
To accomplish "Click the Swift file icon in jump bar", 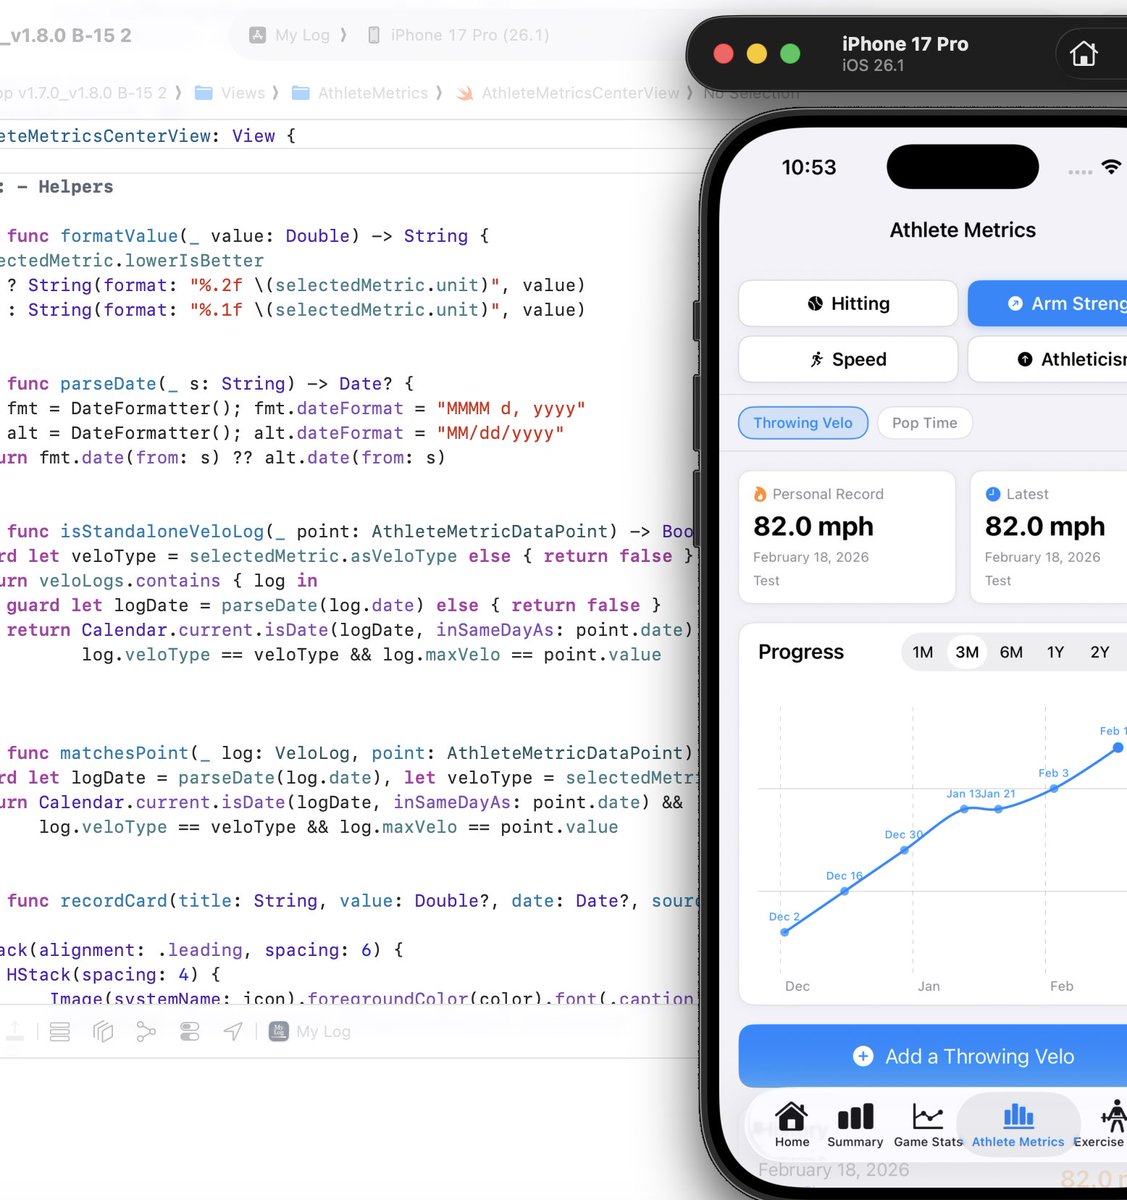I will click(465, 93).
